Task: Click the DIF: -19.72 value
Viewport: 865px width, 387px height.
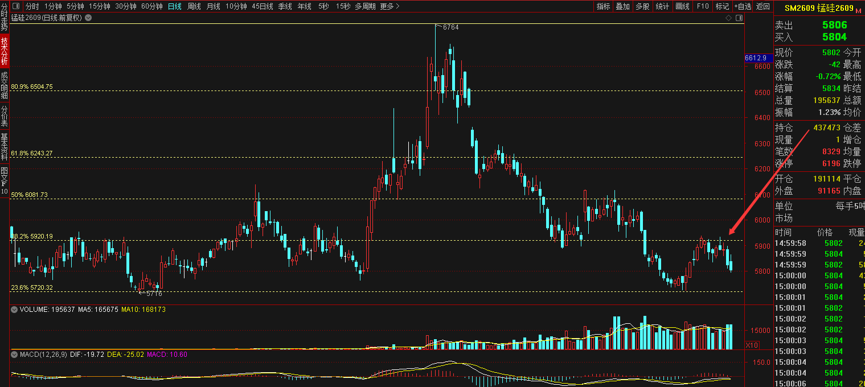Action: [86, 354]
